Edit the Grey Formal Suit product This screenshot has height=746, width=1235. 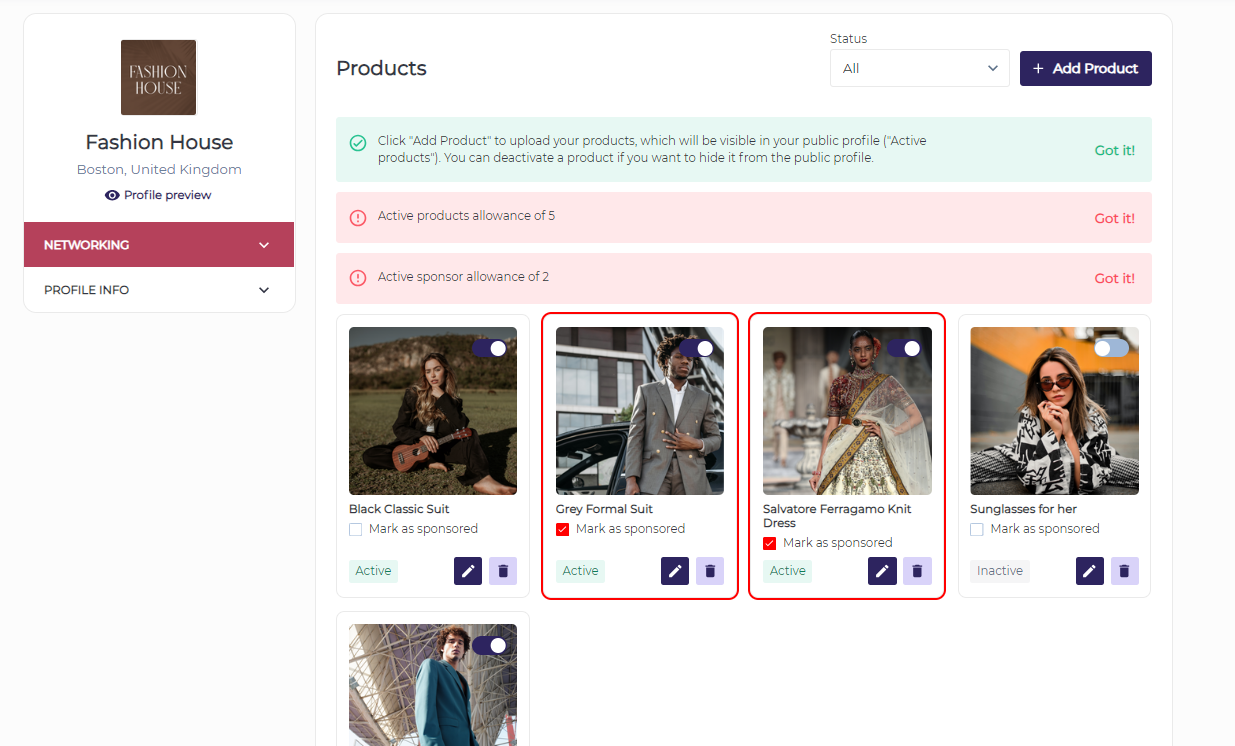pos(675,571)
